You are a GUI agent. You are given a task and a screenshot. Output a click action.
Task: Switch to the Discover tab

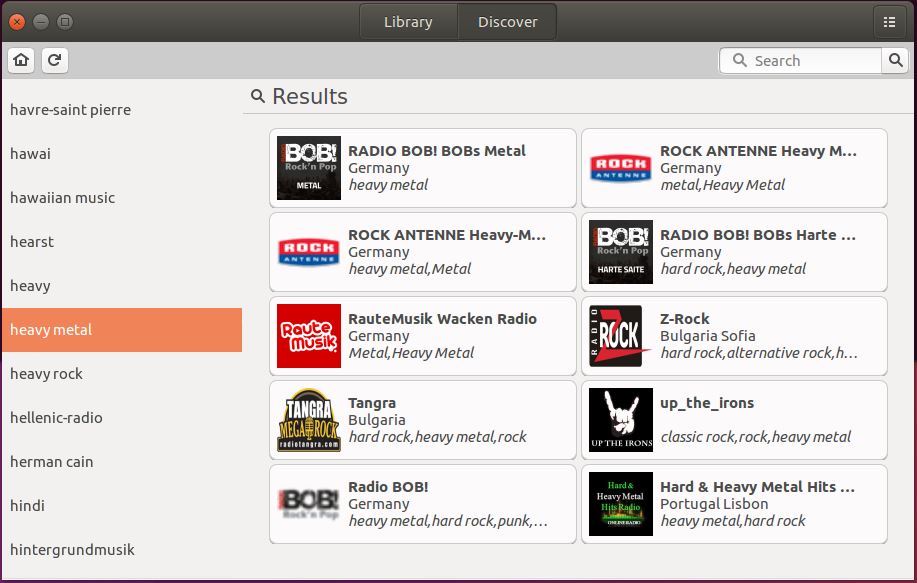[x=507, y=21]
